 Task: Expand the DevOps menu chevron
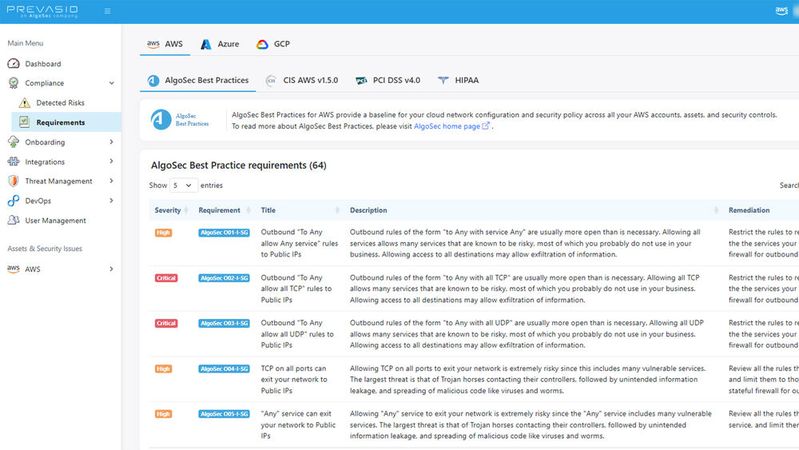[112, 200]
